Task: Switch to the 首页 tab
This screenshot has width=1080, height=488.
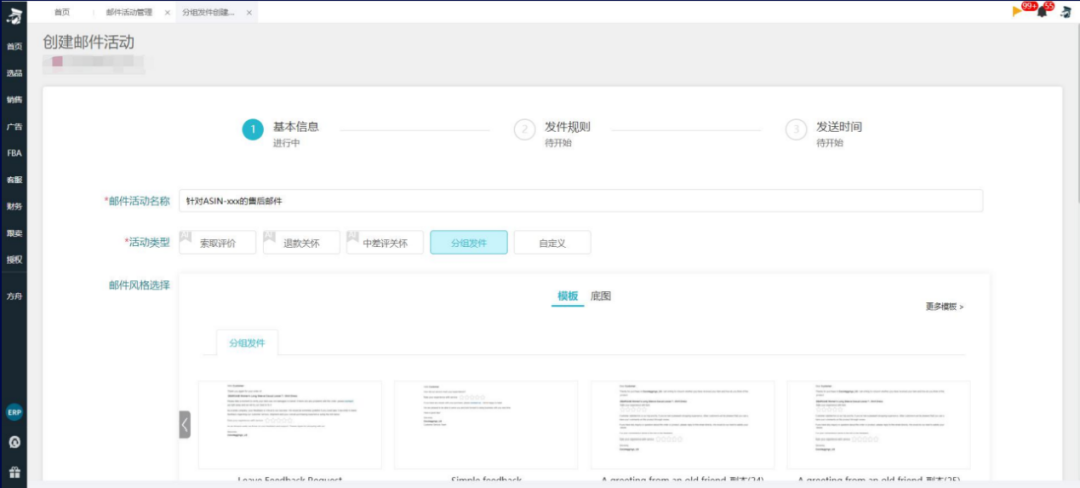Action: 62,12
